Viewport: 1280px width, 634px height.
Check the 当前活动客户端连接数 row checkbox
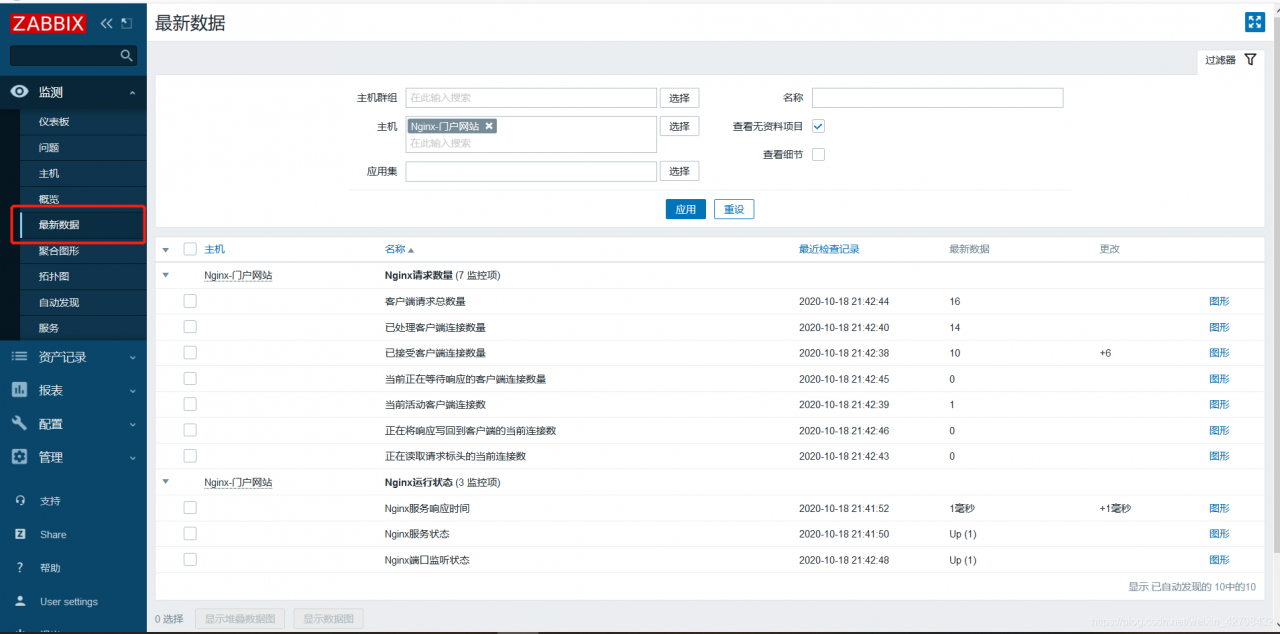pyautogui.click(x=190, y=404)
